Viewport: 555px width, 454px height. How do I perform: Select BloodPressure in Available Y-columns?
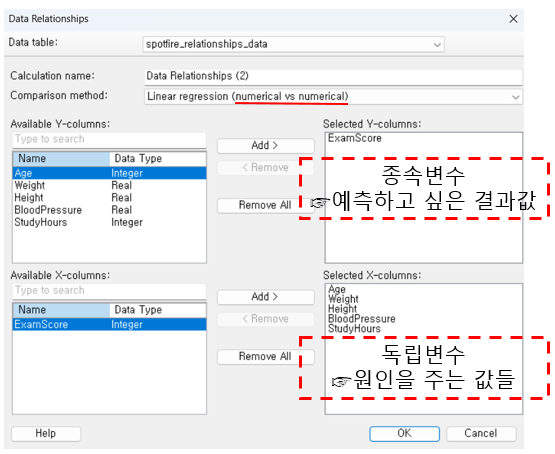point(109,210)
